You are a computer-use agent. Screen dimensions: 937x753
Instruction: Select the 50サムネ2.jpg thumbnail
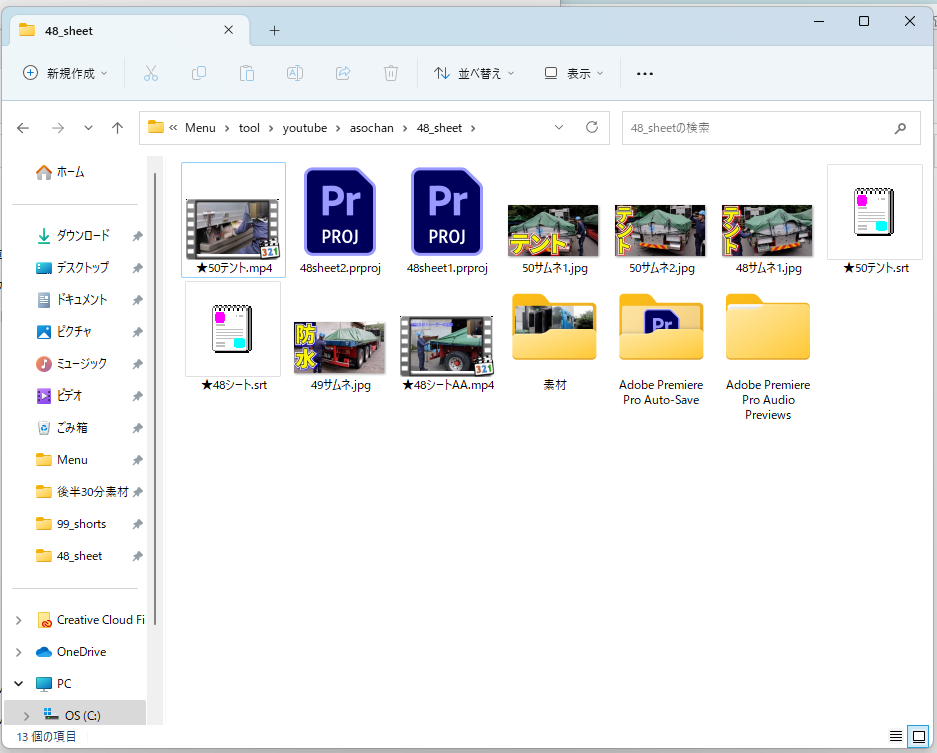point(660,230)
